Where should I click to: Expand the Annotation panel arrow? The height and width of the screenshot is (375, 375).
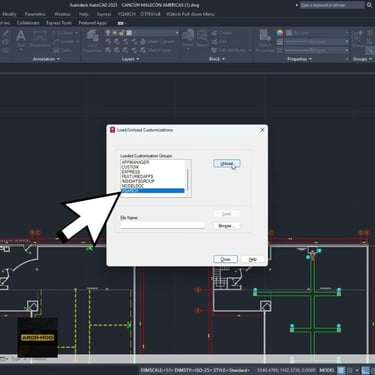(46, 59)
